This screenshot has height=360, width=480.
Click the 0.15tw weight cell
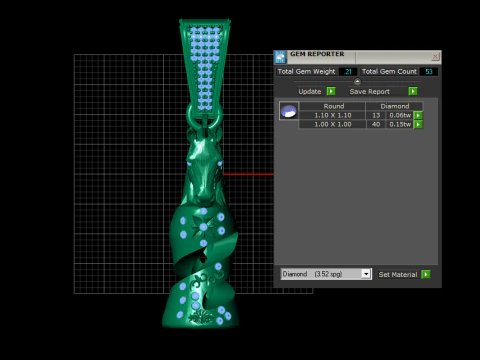point(400,124)
